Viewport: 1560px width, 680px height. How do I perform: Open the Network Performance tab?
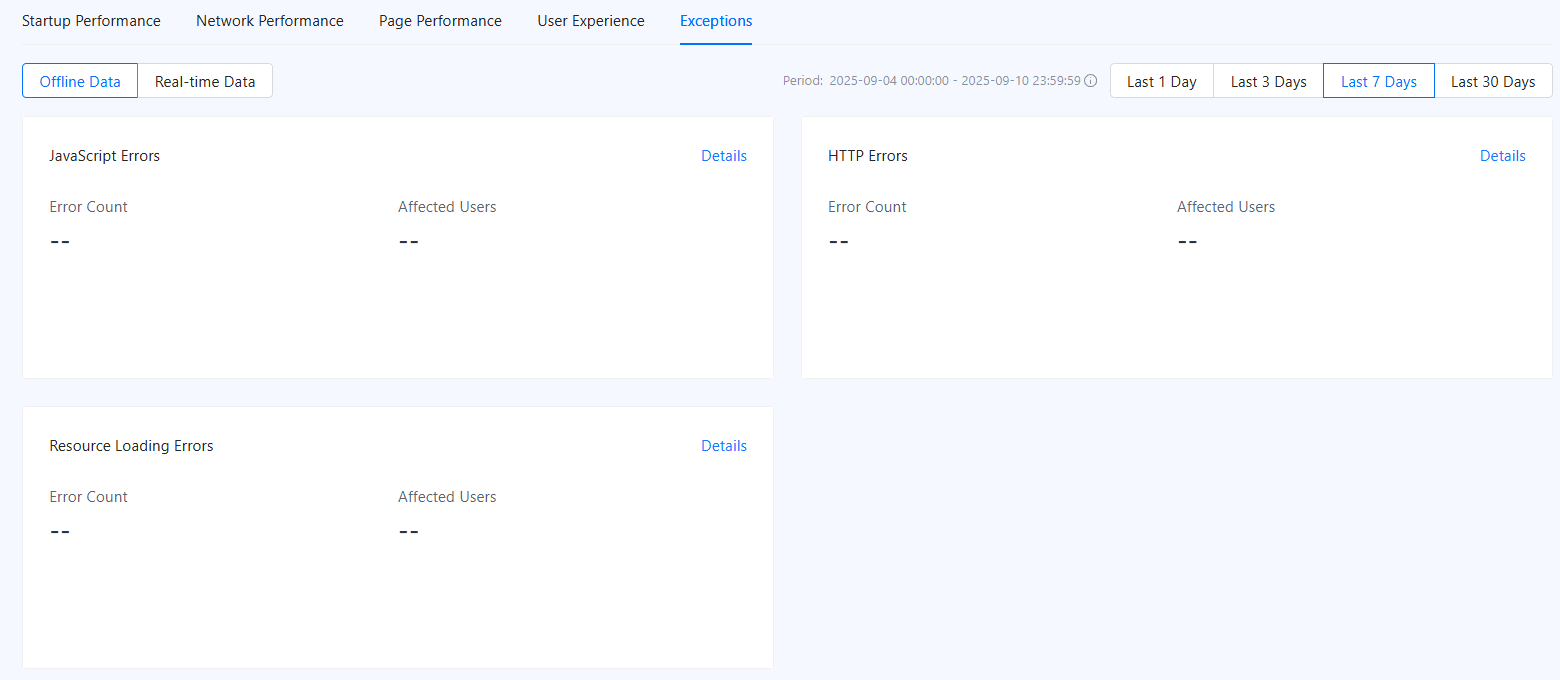pos(269,21)
